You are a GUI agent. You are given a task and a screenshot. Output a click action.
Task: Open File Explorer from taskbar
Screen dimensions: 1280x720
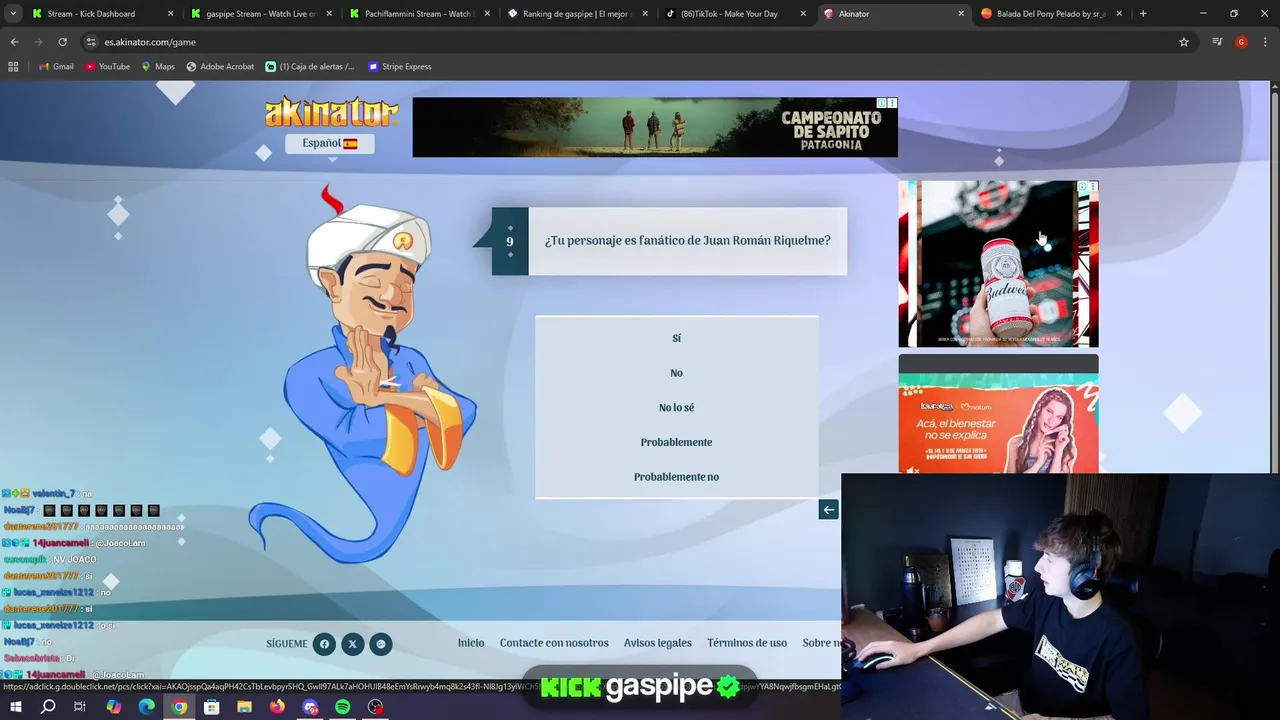[x=244, y=706]
